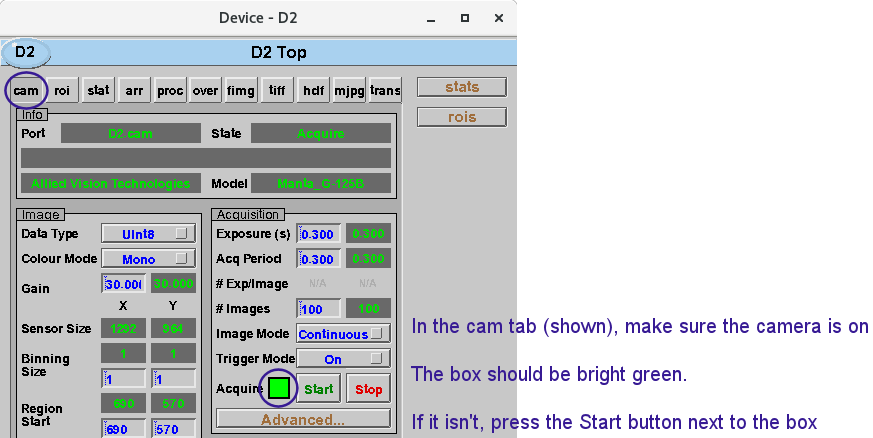Select the over tab
Image resolution: width=873 pixels, height=438 pixels.
coord(205,90)
